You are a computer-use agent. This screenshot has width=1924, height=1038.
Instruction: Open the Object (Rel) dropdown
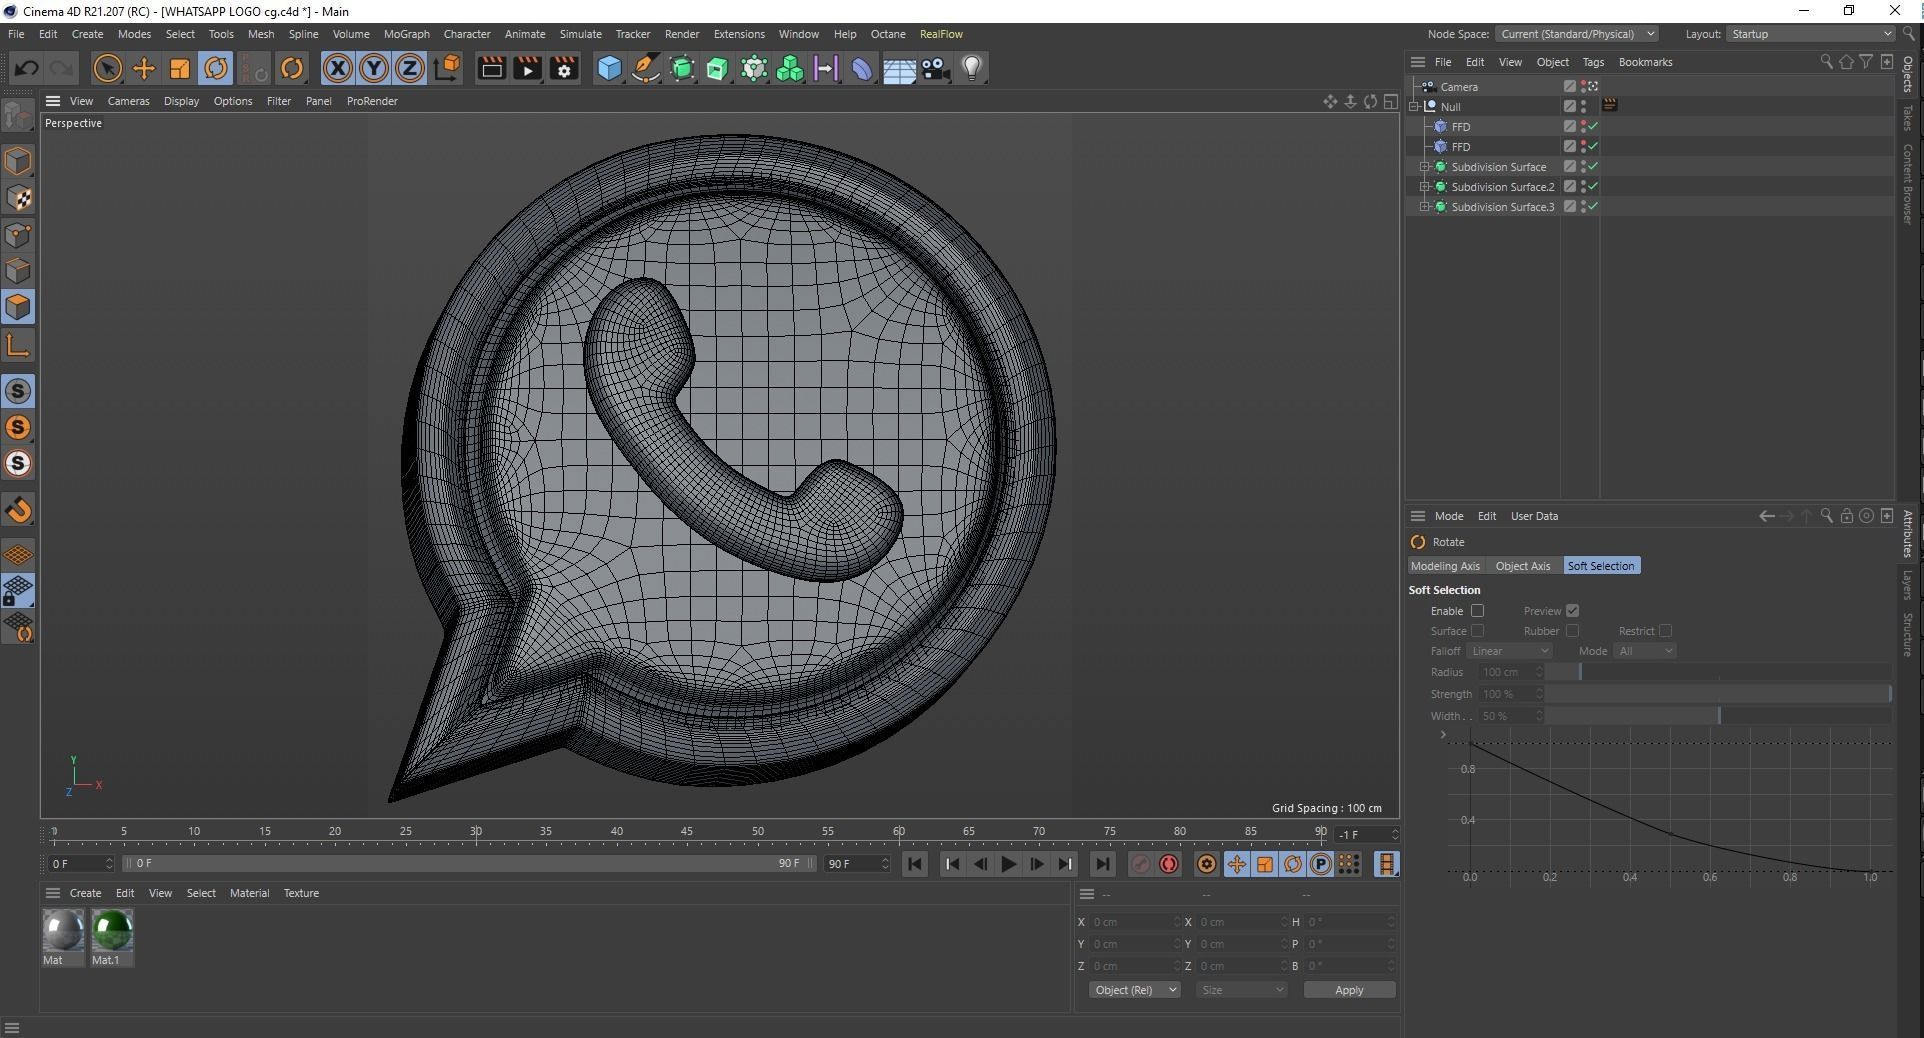tap(1134, 990)
